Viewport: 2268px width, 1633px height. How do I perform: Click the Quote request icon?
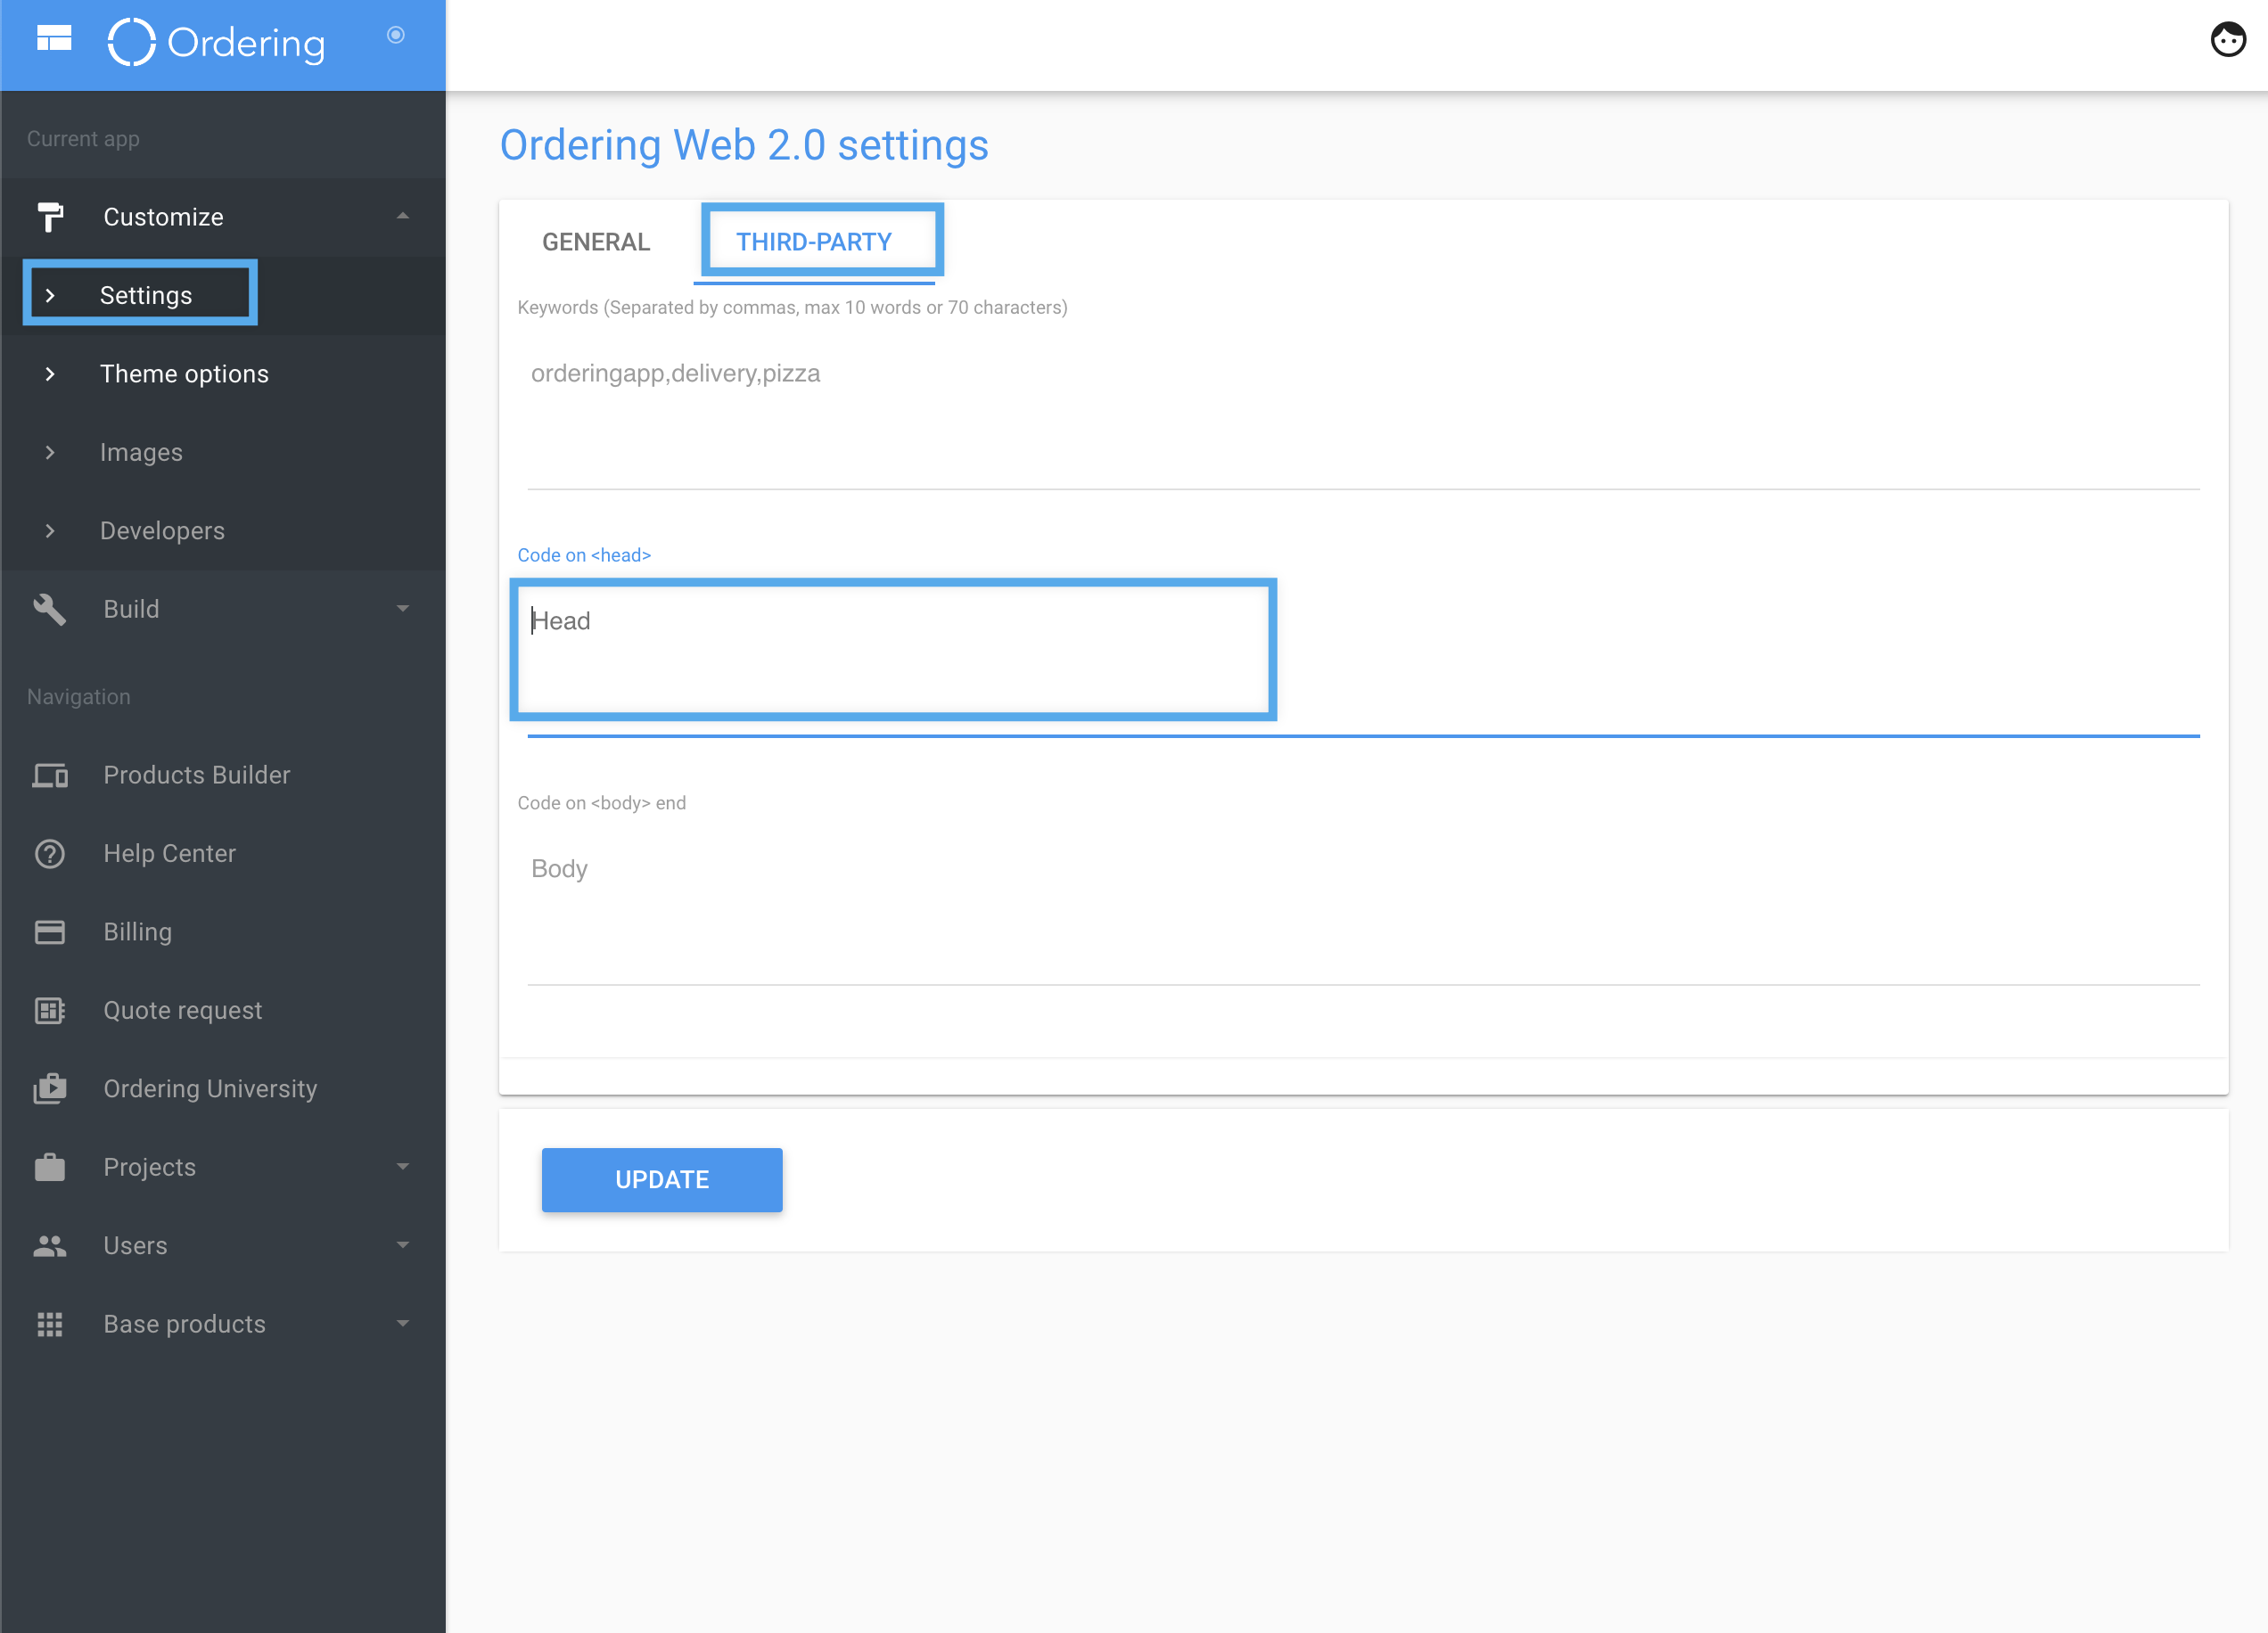tap(50, 1010)
